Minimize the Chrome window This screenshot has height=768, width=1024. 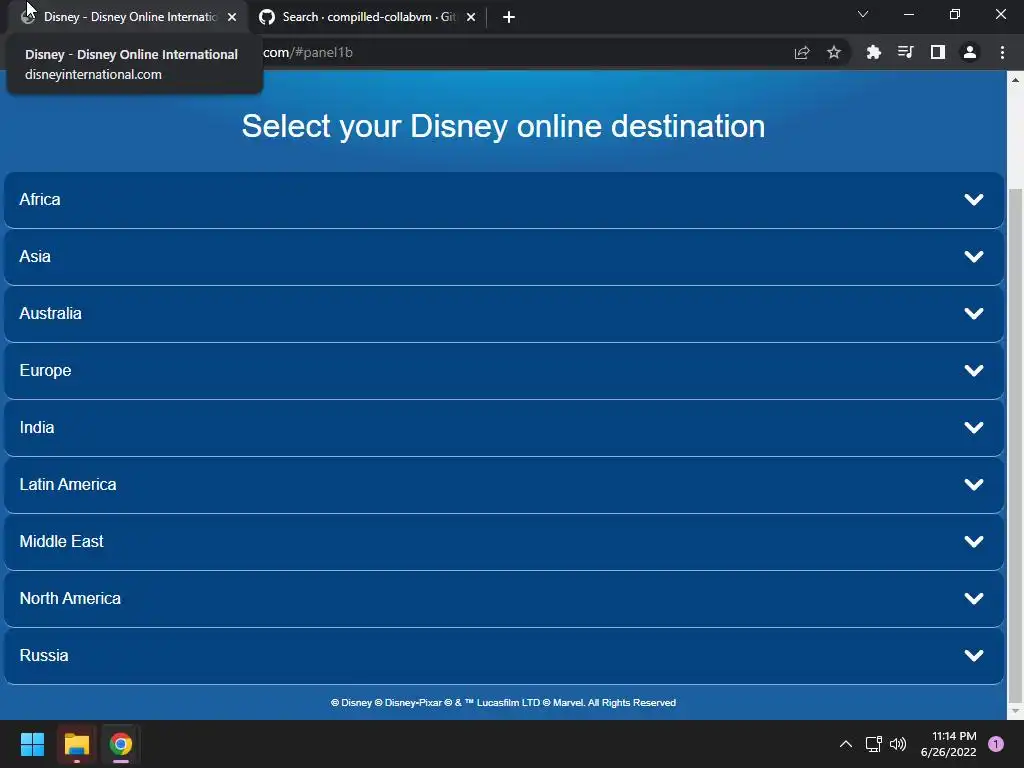pos(909,14)
